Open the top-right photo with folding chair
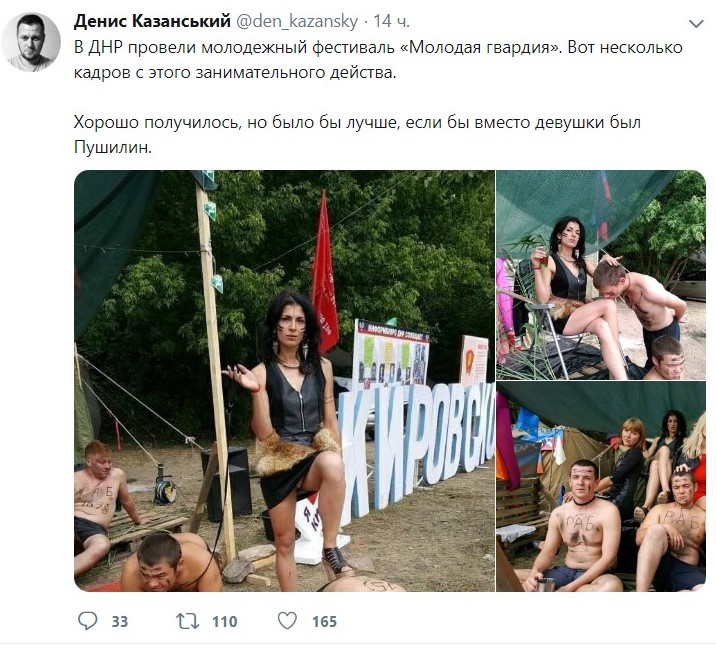716x648 pixels. point(601,275)
